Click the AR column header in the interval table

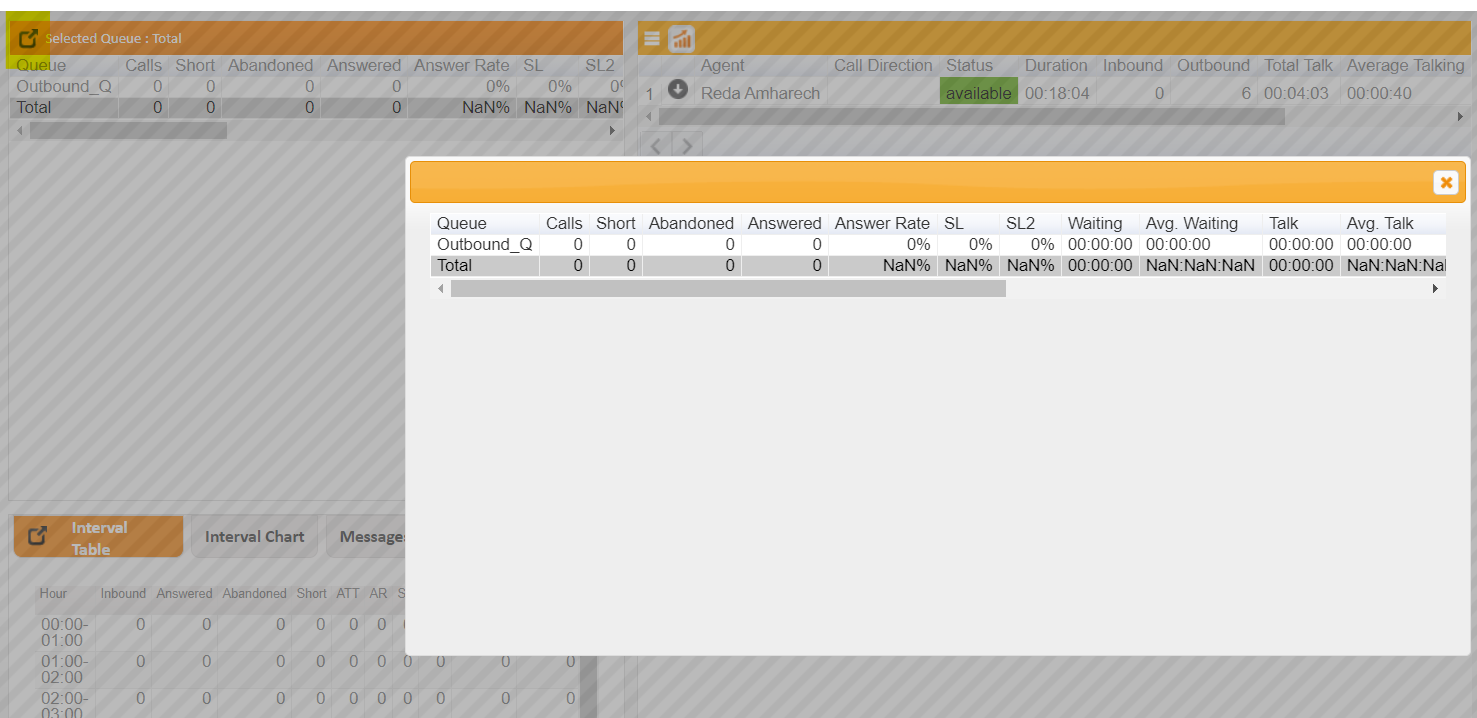coord(378,593)
